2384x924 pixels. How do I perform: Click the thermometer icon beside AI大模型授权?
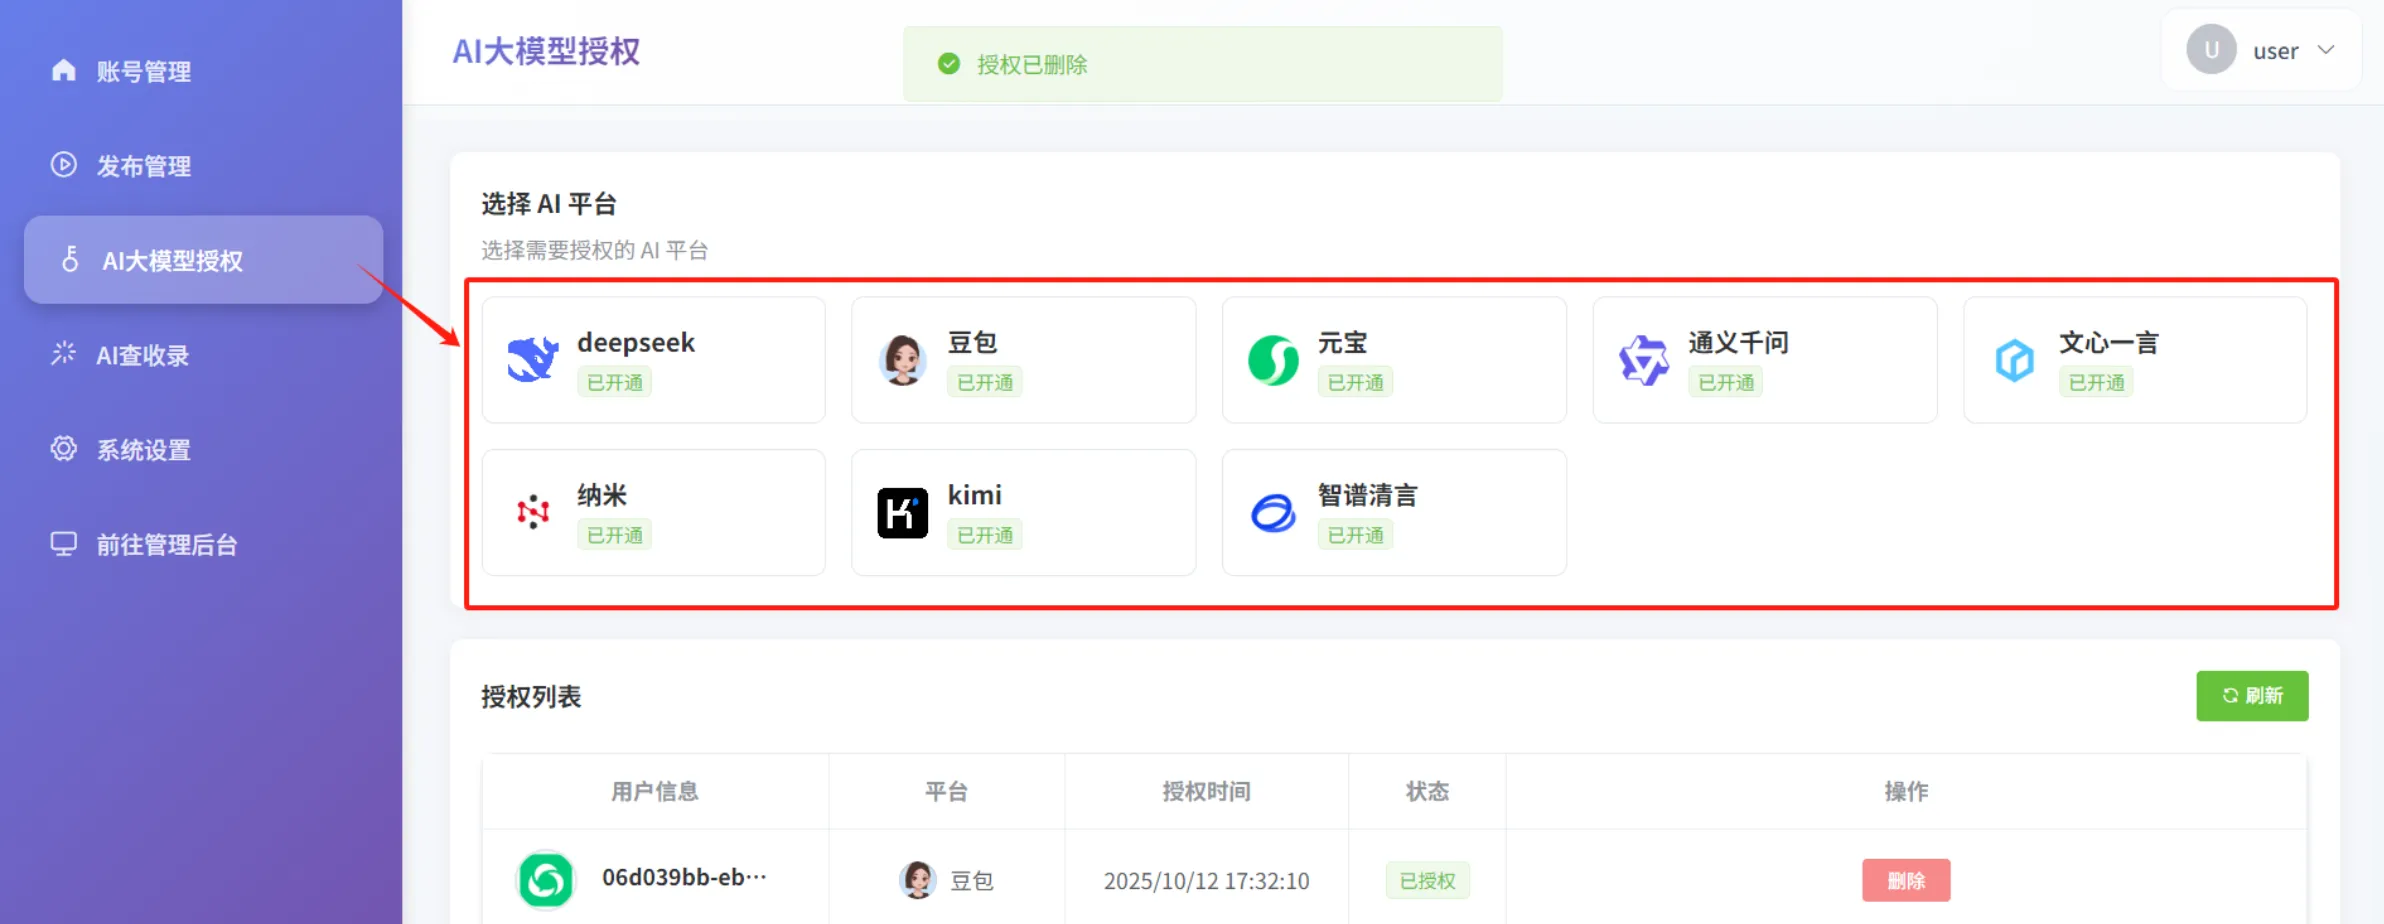tap(70, 259)
